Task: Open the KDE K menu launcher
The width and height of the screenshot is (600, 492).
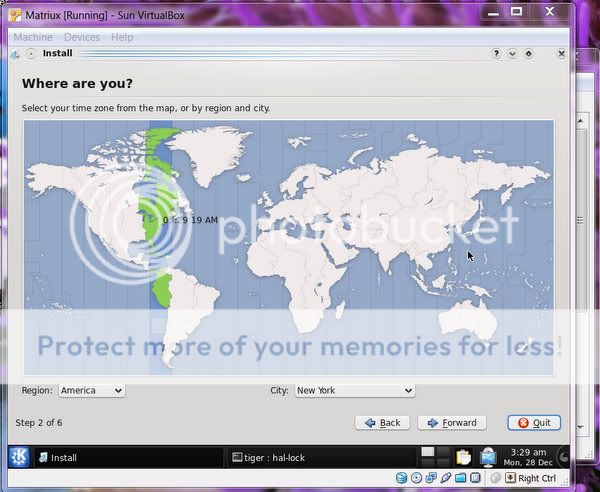Action: (19, 457)
